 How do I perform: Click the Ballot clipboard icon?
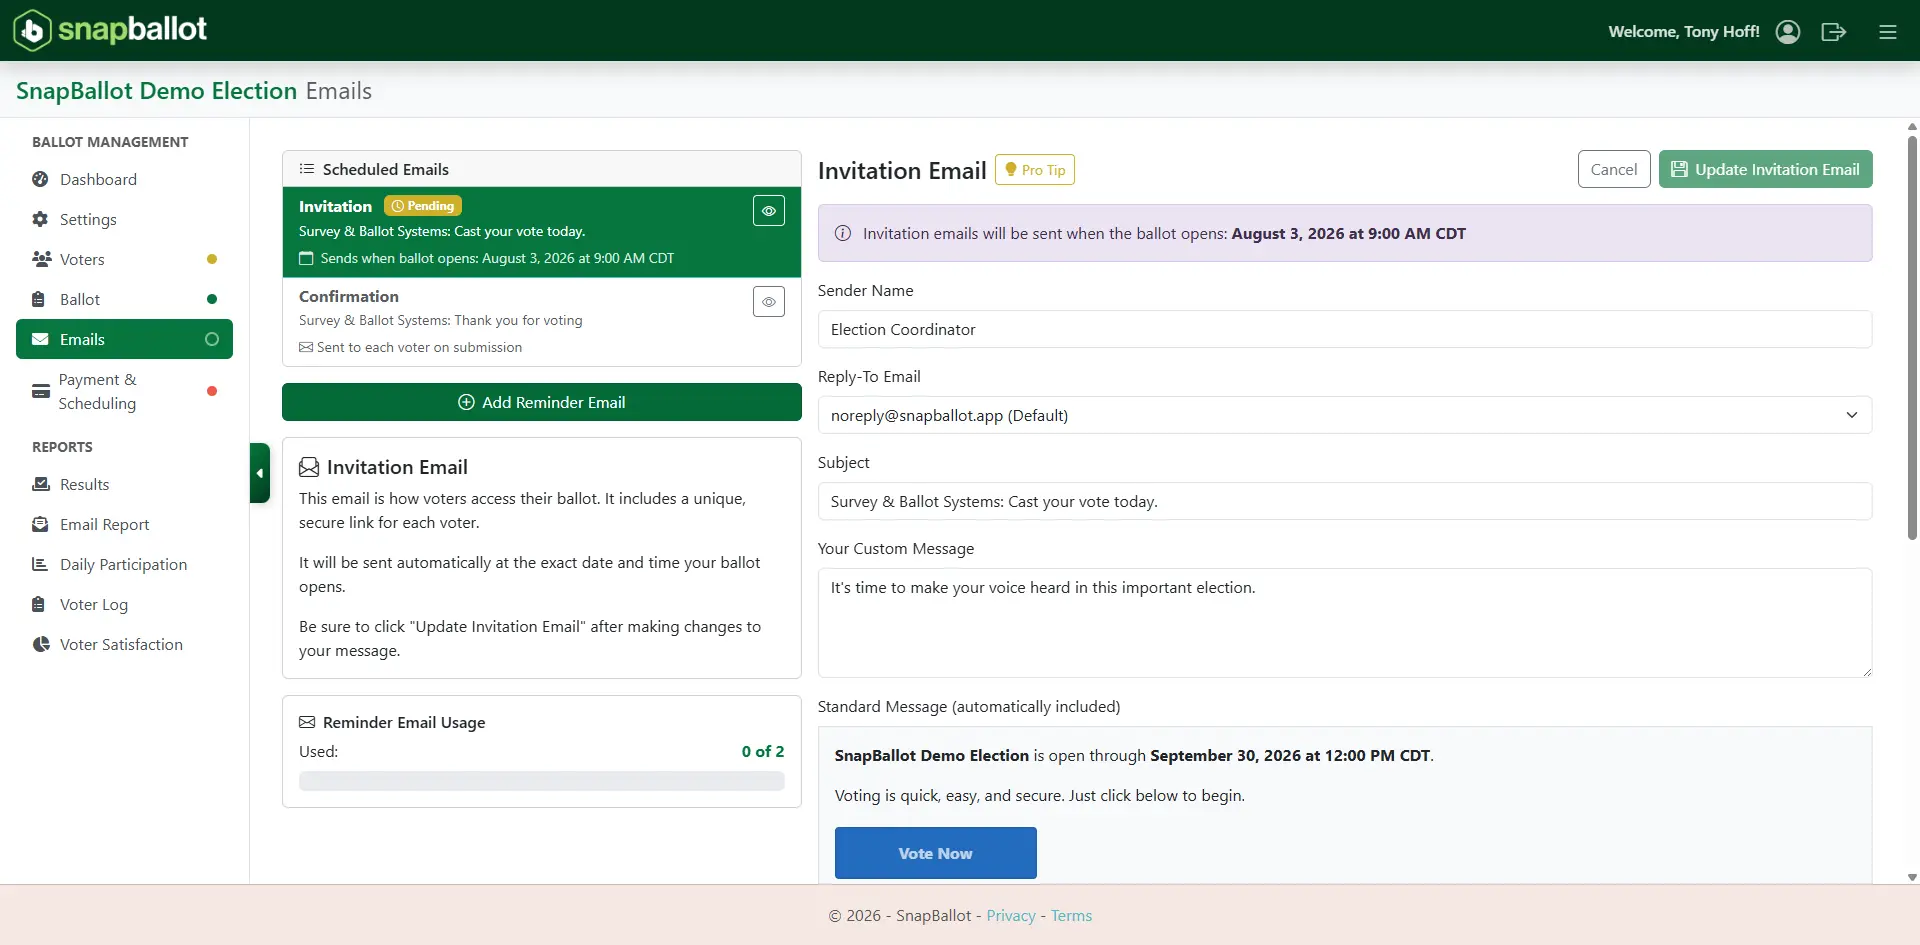coord(38,299)
